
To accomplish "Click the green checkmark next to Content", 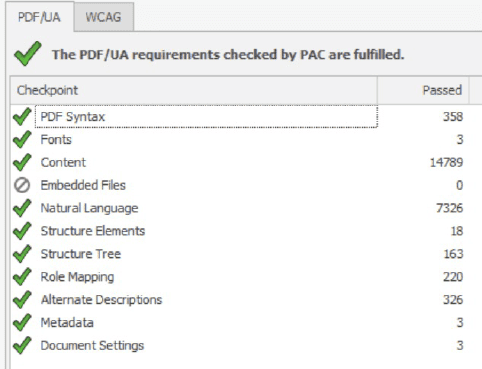I will pyautogui.click(x=22, y=162).
